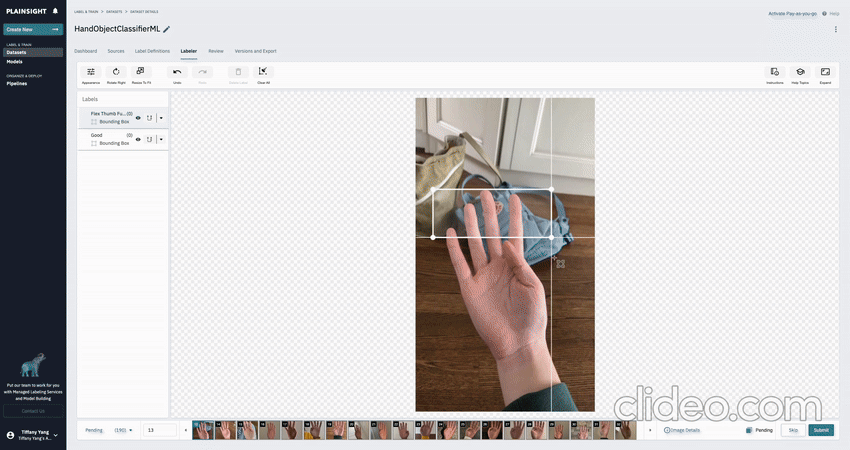The height and width of the screenshot is (450, 850).
Task: Switch to the Sources tab
Action: pyautogui.click(x=116, y=51)
